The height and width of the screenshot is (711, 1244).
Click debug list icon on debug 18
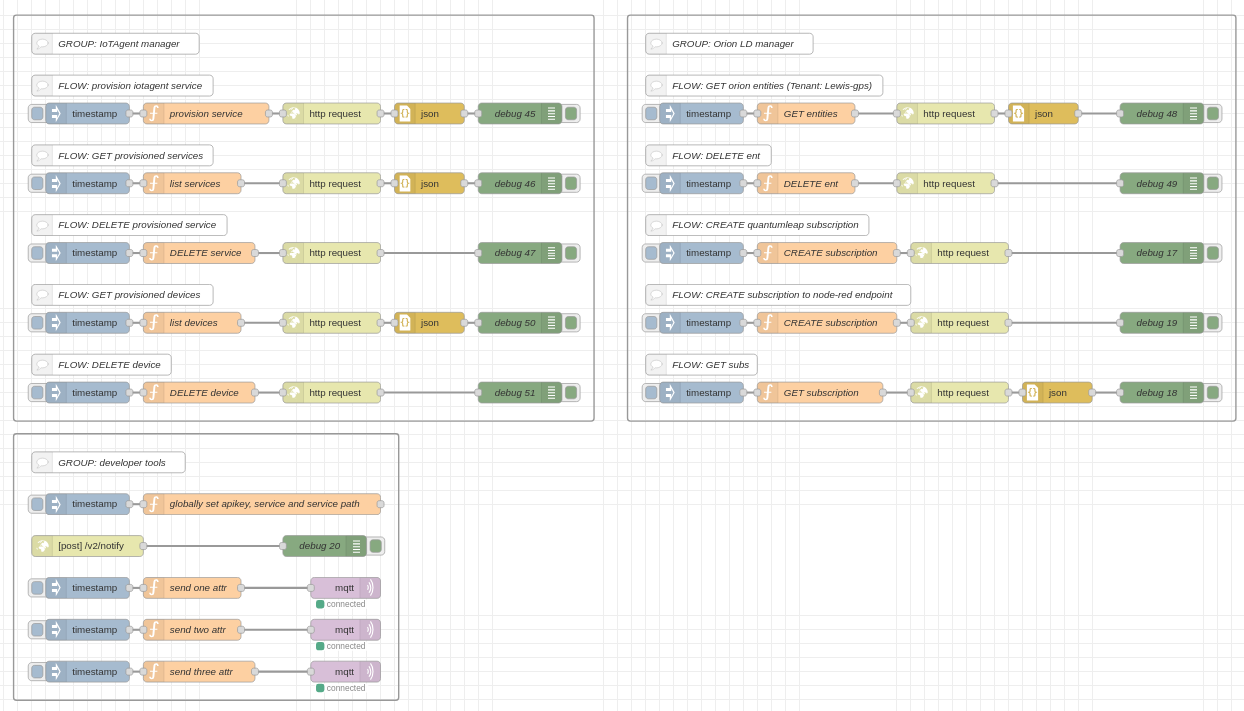1193,393
